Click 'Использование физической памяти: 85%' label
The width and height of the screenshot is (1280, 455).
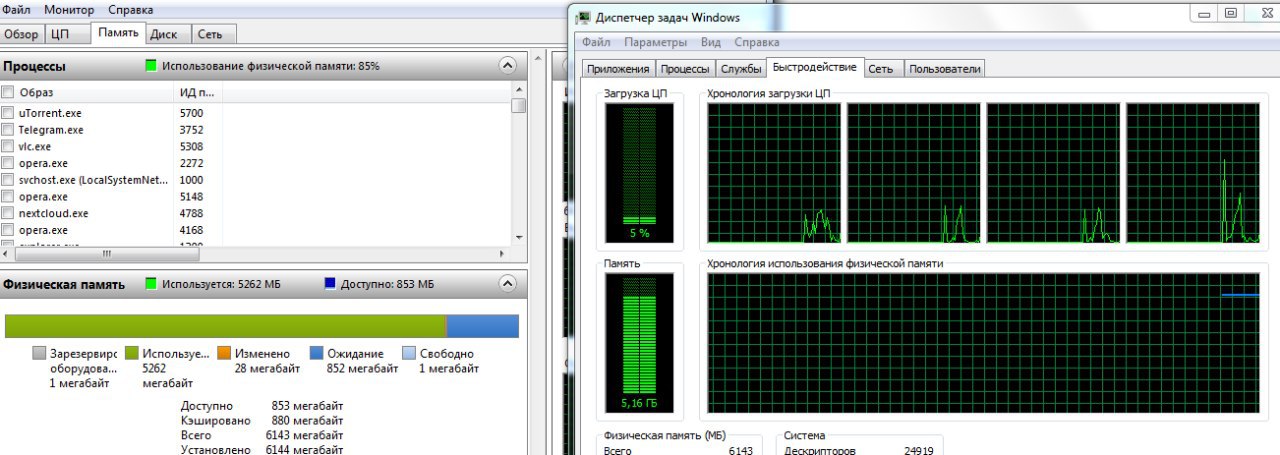pyautogui.click(x=271, y=66)
